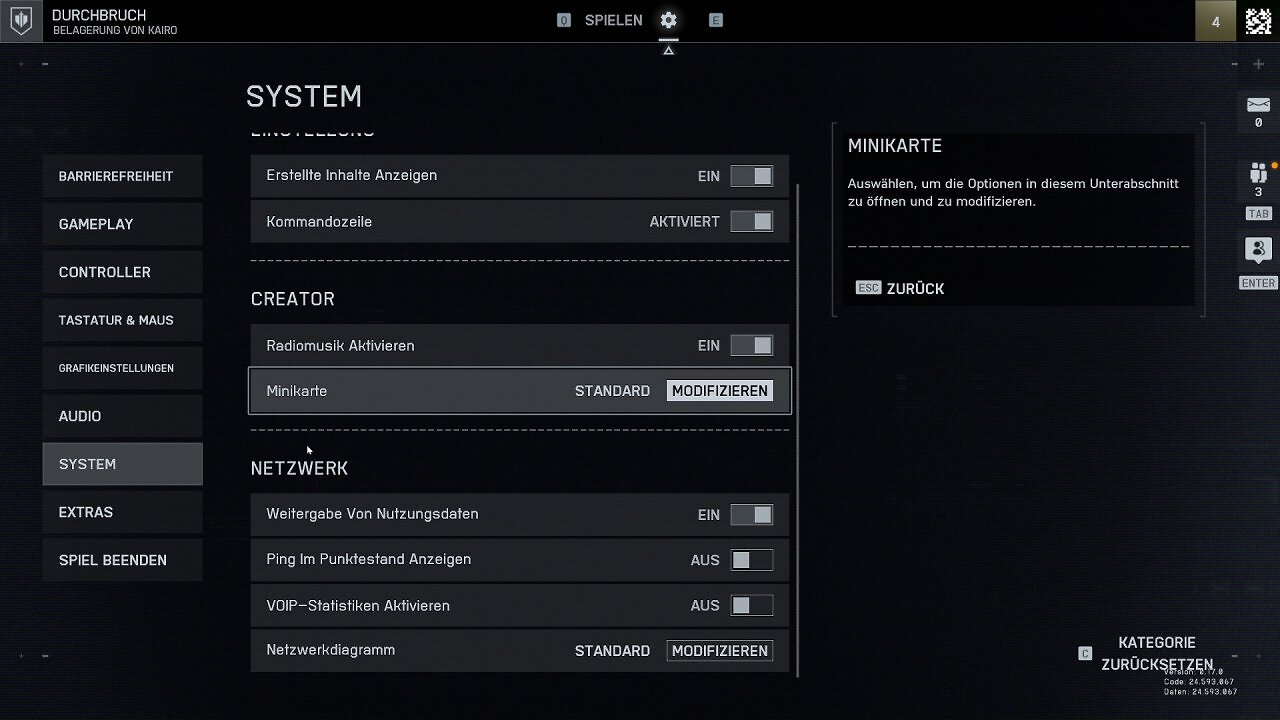Open Grafikeinstellungen category
The height and width of the screenshot is (720, 1280).
pyautogui.click(x=122, y=368)
